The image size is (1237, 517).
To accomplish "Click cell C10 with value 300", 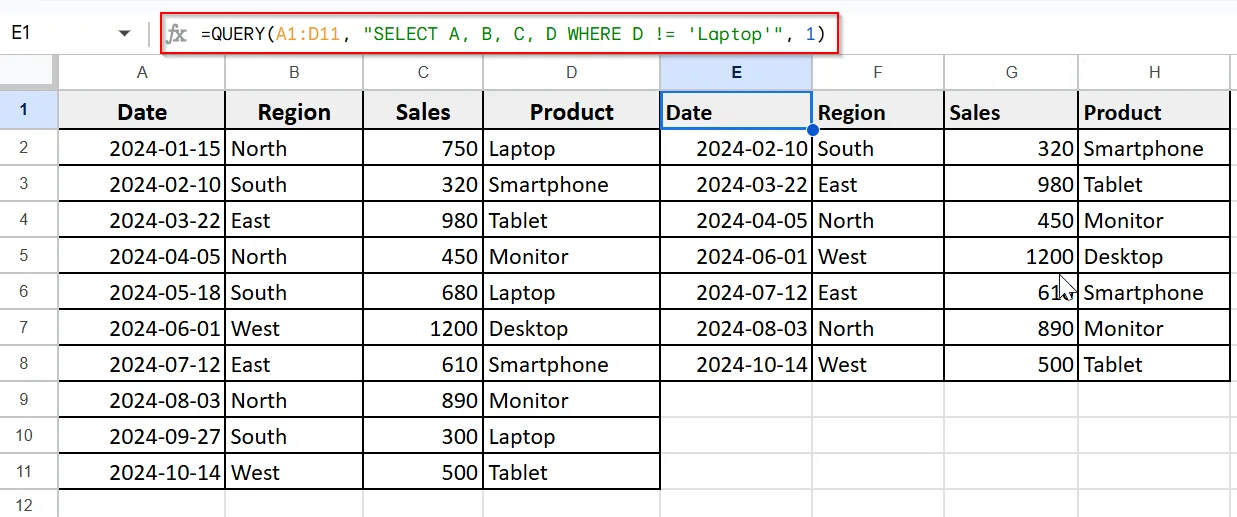I will click(423, 436).
